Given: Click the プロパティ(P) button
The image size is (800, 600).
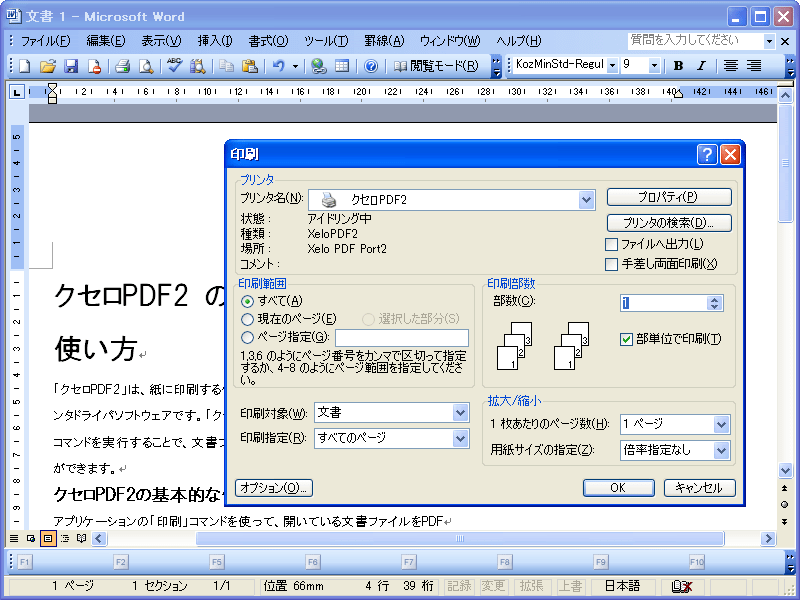Looking at the screenshot, I should click(669, 197).
